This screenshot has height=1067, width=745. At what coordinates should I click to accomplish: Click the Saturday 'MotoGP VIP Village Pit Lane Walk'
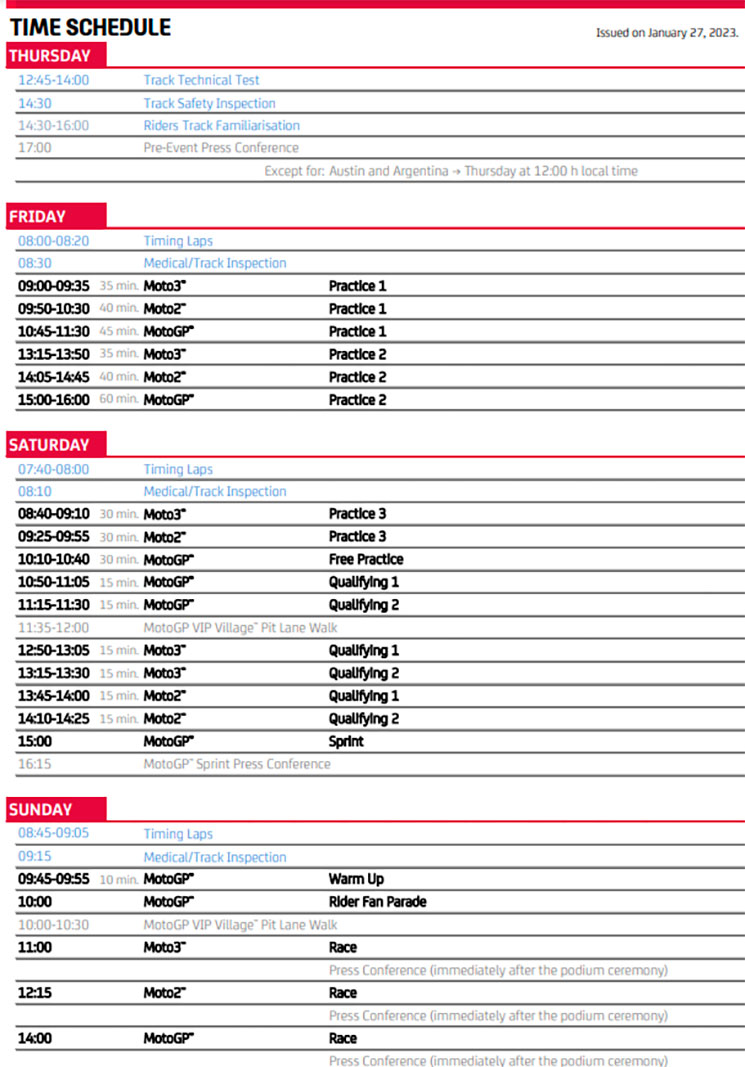240,628
